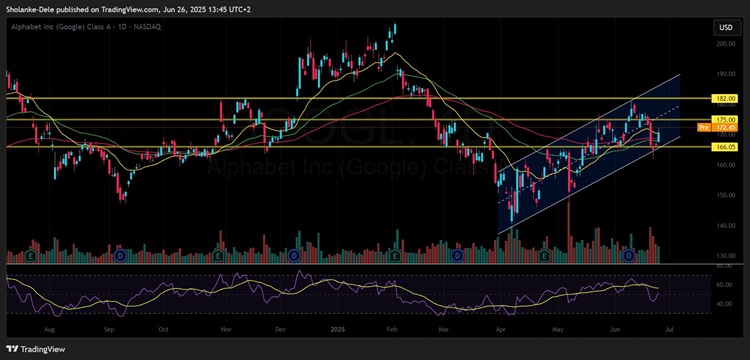Image resolution: width=750 pixels, height=360 pixels.
Task: Click the earnings E marker near Feb
Action: tap(395, 256)
